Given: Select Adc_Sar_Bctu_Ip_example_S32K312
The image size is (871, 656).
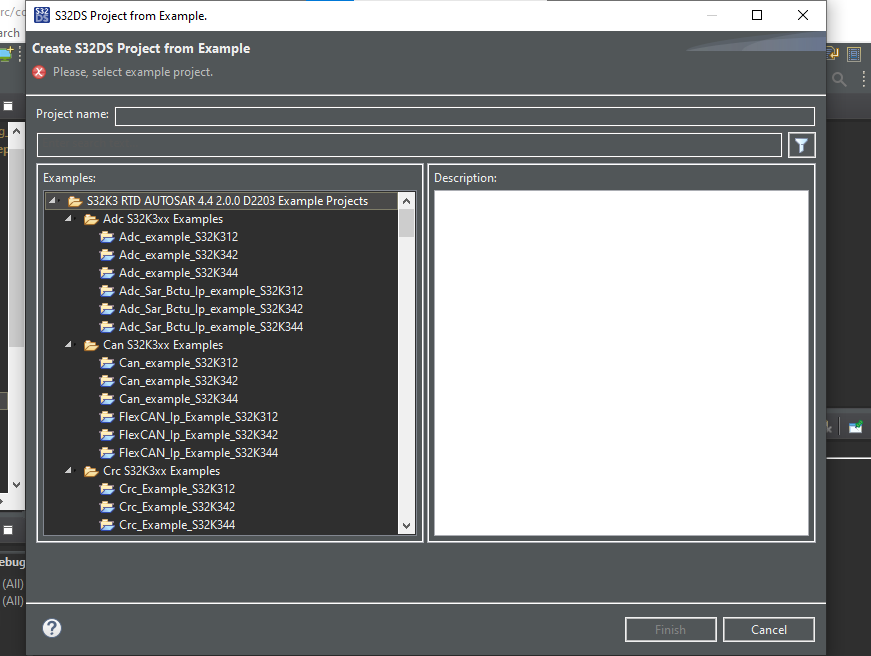Looking at the screenshot, I should 211,291.
